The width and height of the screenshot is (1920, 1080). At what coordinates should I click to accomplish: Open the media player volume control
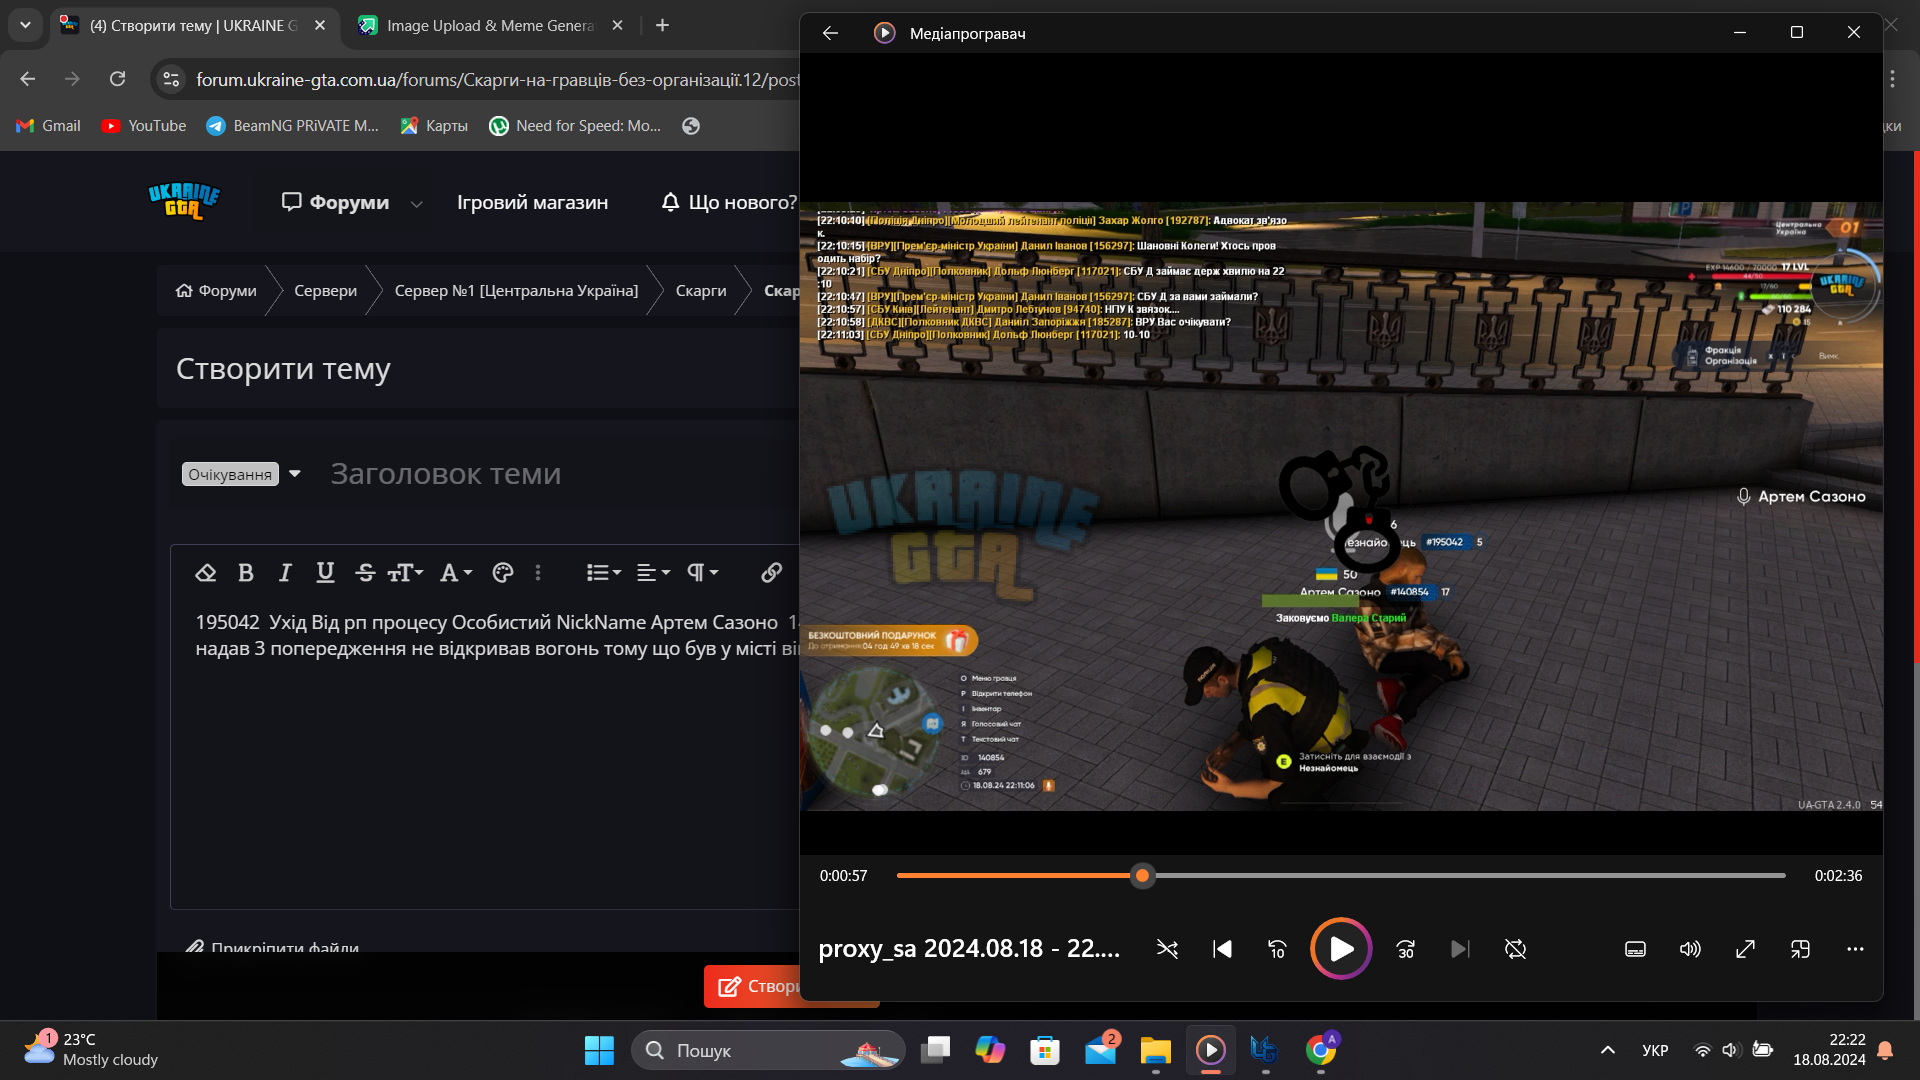[1690, 949]
